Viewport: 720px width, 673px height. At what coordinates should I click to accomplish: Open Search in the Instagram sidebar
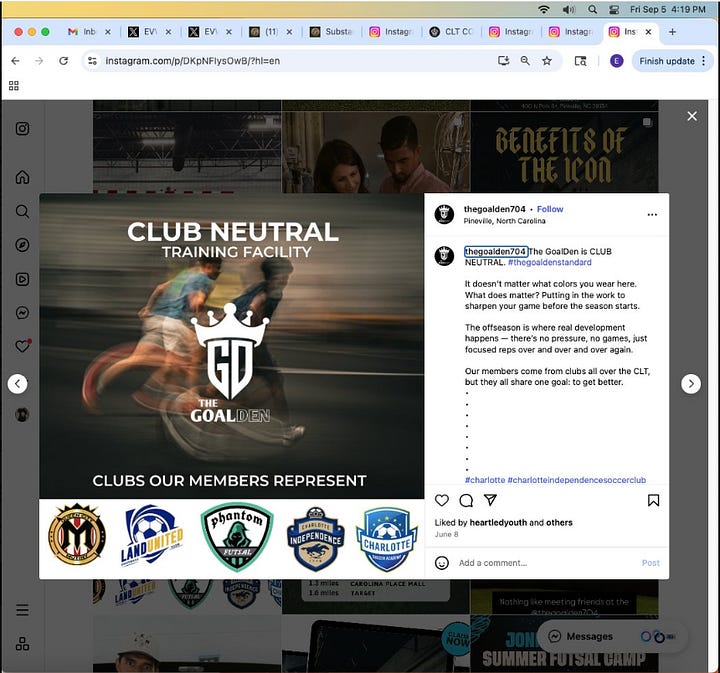coord(22,211)
